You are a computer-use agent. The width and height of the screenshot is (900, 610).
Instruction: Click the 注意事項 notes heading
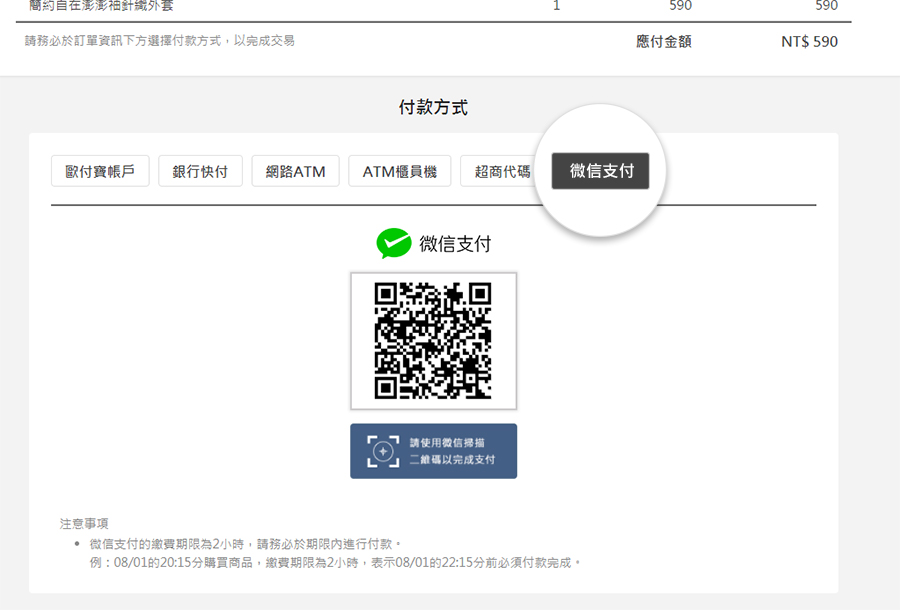(84, 523)
